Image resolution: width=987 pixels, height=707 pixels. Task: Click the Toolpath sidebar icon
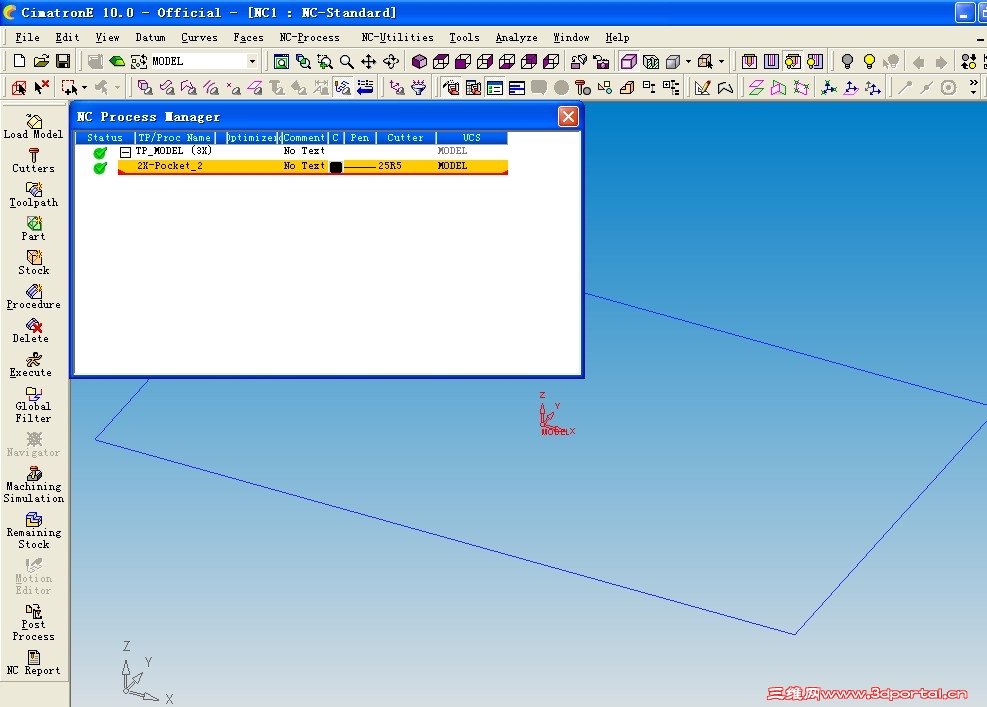tap(33, 195)
